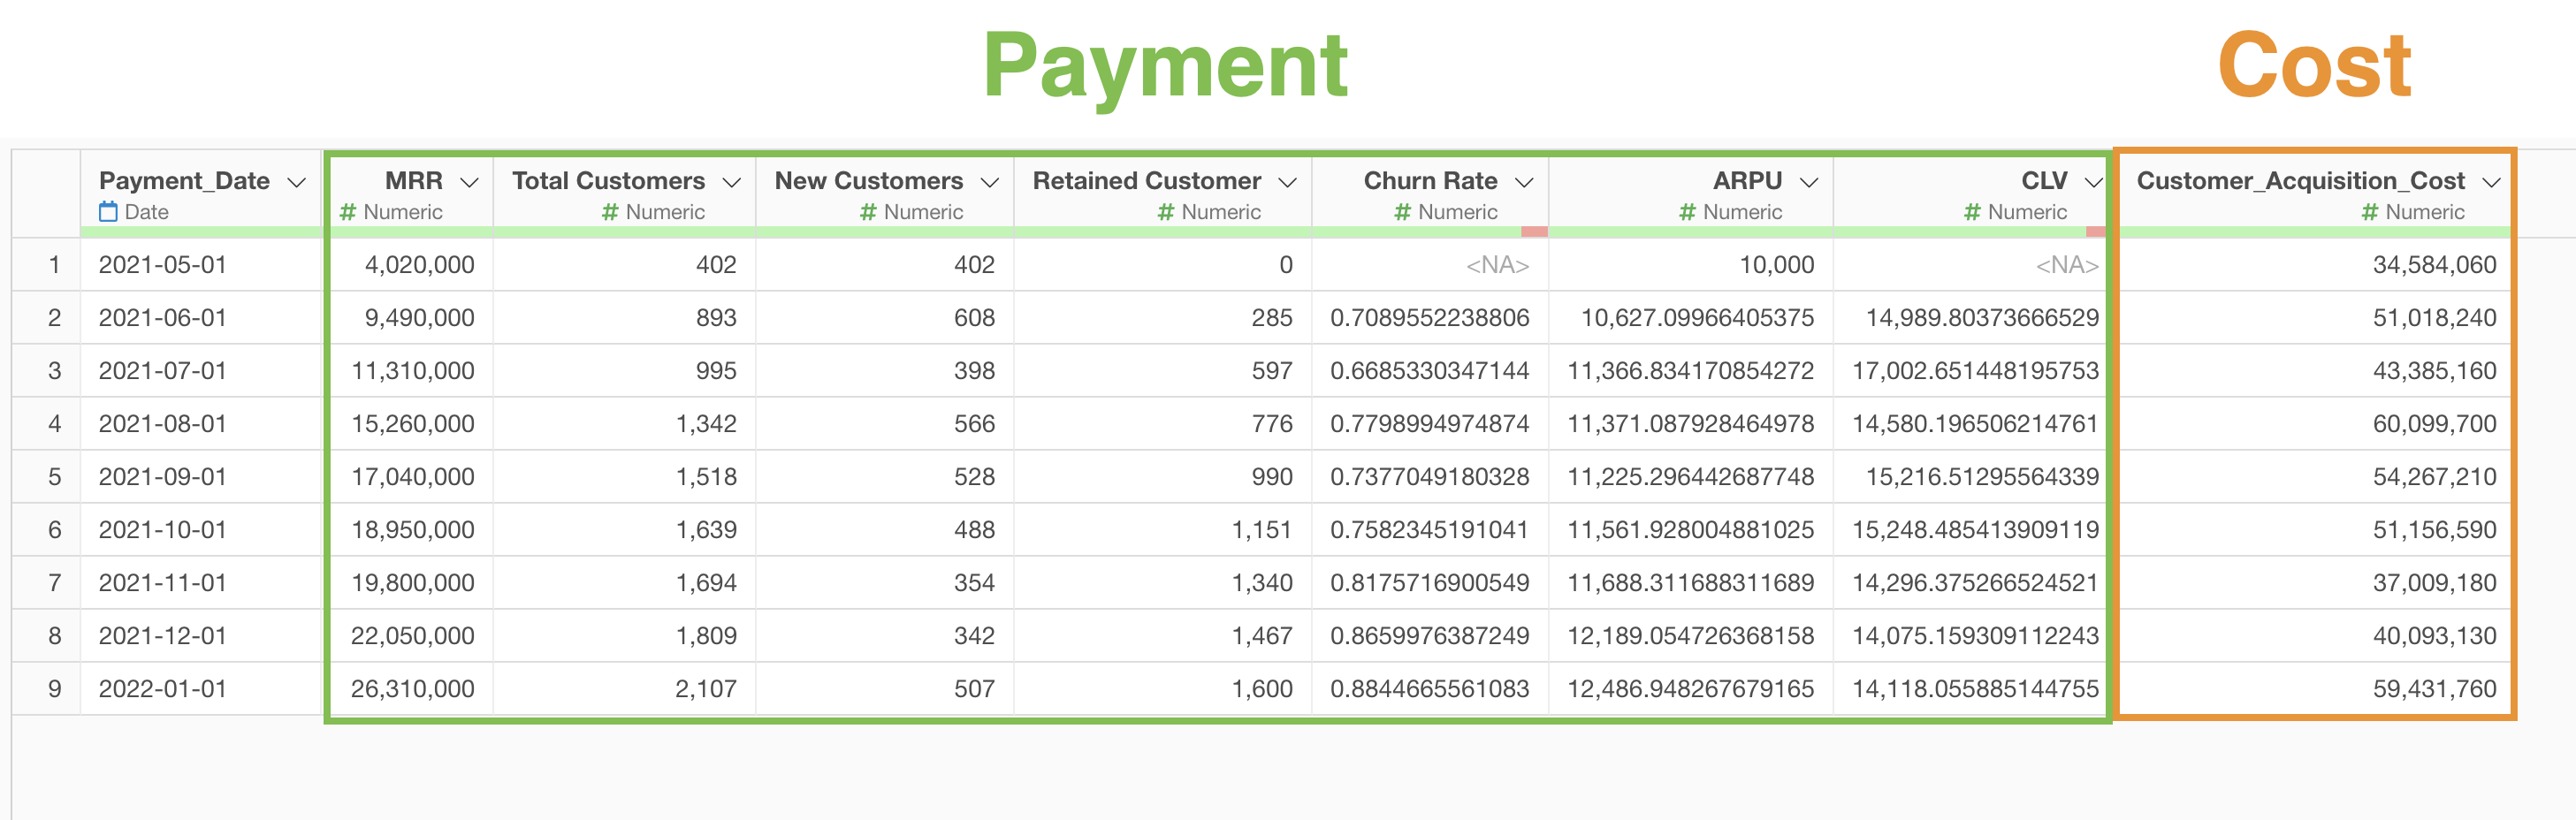Click Retained Customer value 0

point(1286,265)
